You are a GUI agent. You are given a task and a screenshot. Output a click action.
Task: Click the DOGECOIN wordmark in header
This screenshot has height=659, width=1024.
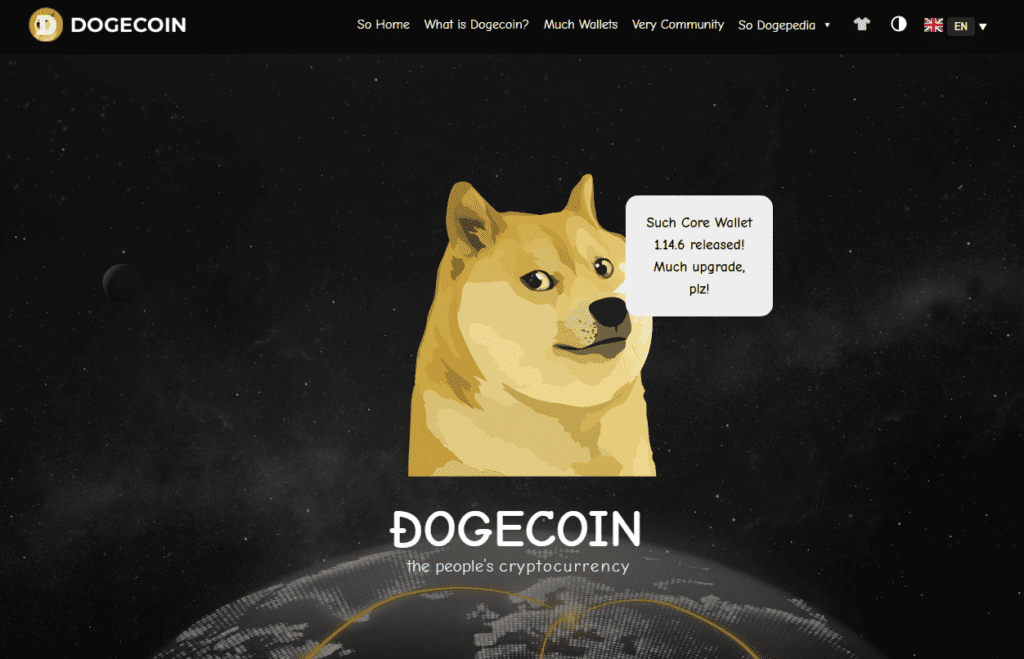click(128, 25)
